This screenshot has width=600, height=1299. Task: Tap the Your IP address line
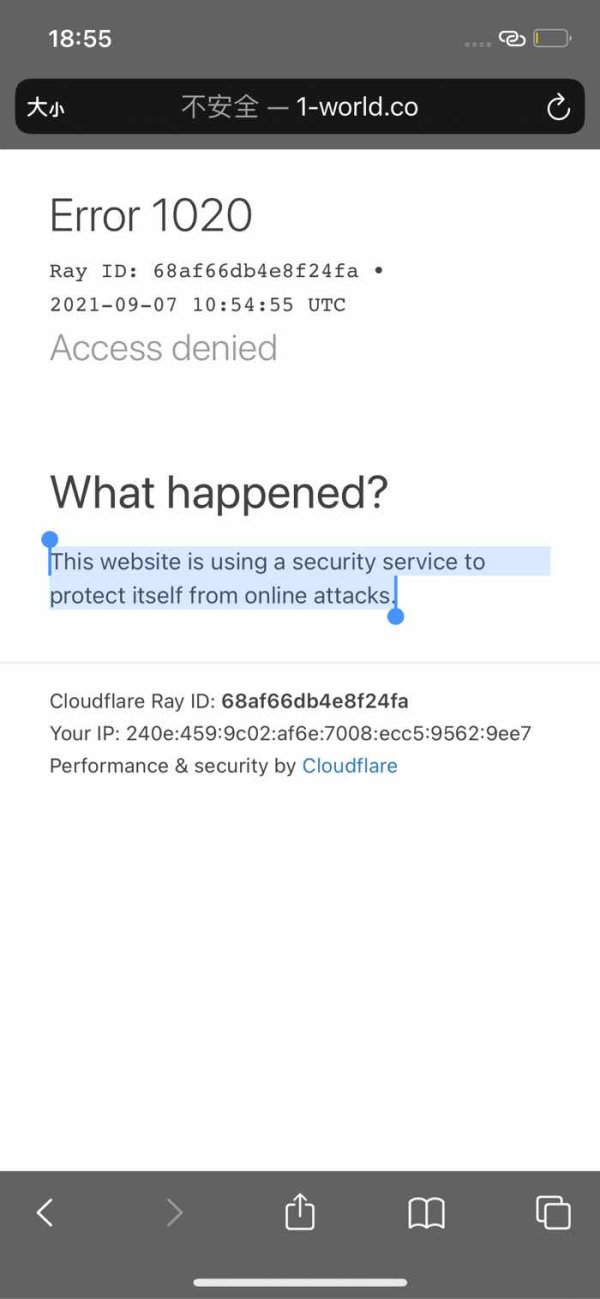point(290,734)
